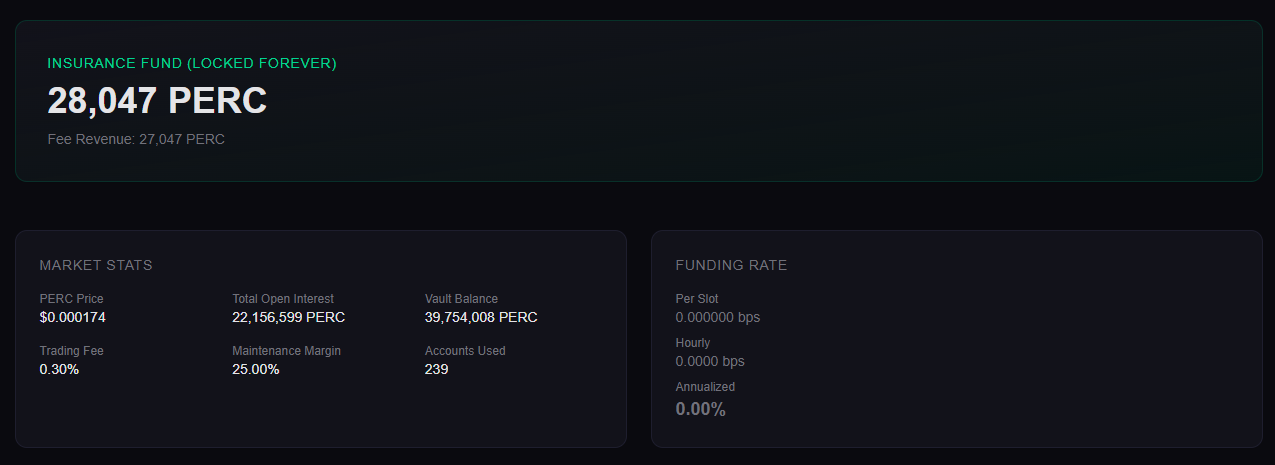Click the $0.000174 price value
This screenshot has height=465, width=1275.
pyautogui.click(x=72, y=317)
